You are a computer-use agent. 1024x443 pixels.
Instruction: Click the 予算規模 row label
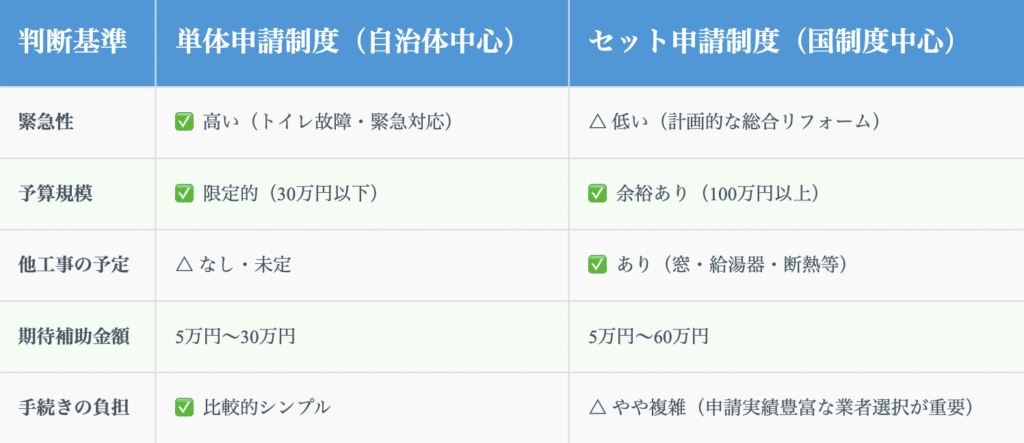[55, 194]
